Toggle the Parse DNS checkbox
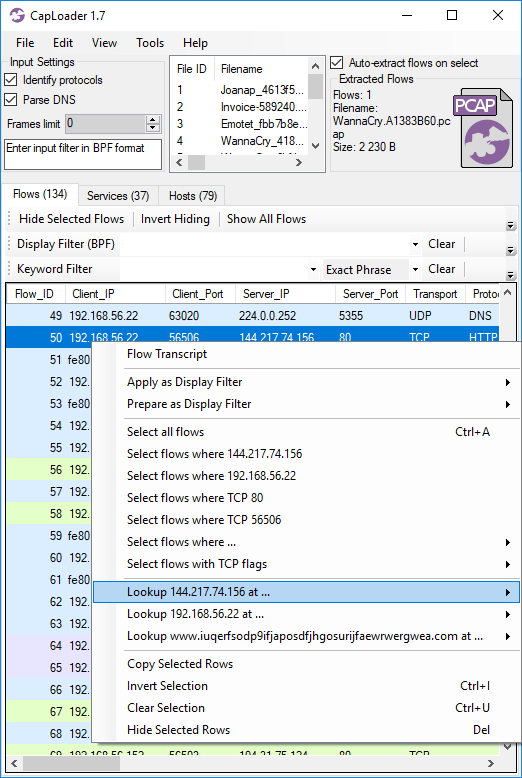Screen dimensions: 522x778 [x=11, y=100]
